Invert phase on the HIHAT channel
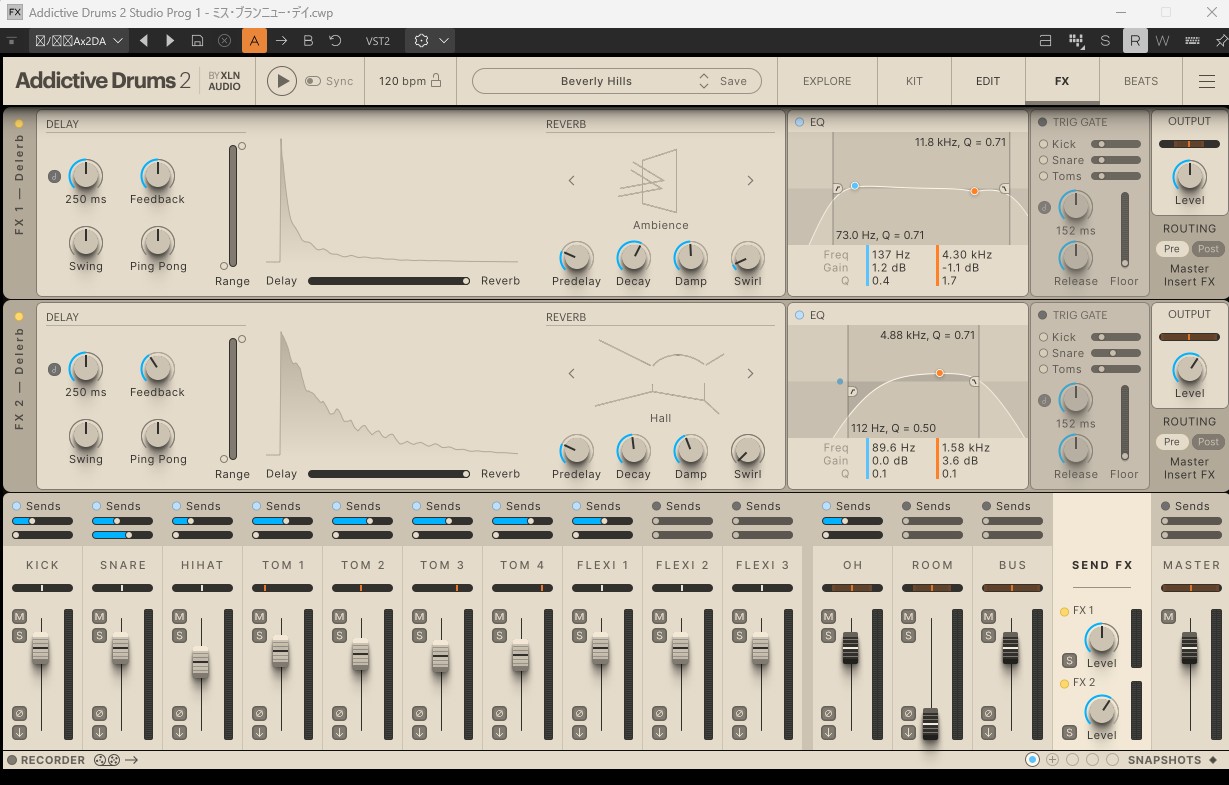 [x=179, y=713]
